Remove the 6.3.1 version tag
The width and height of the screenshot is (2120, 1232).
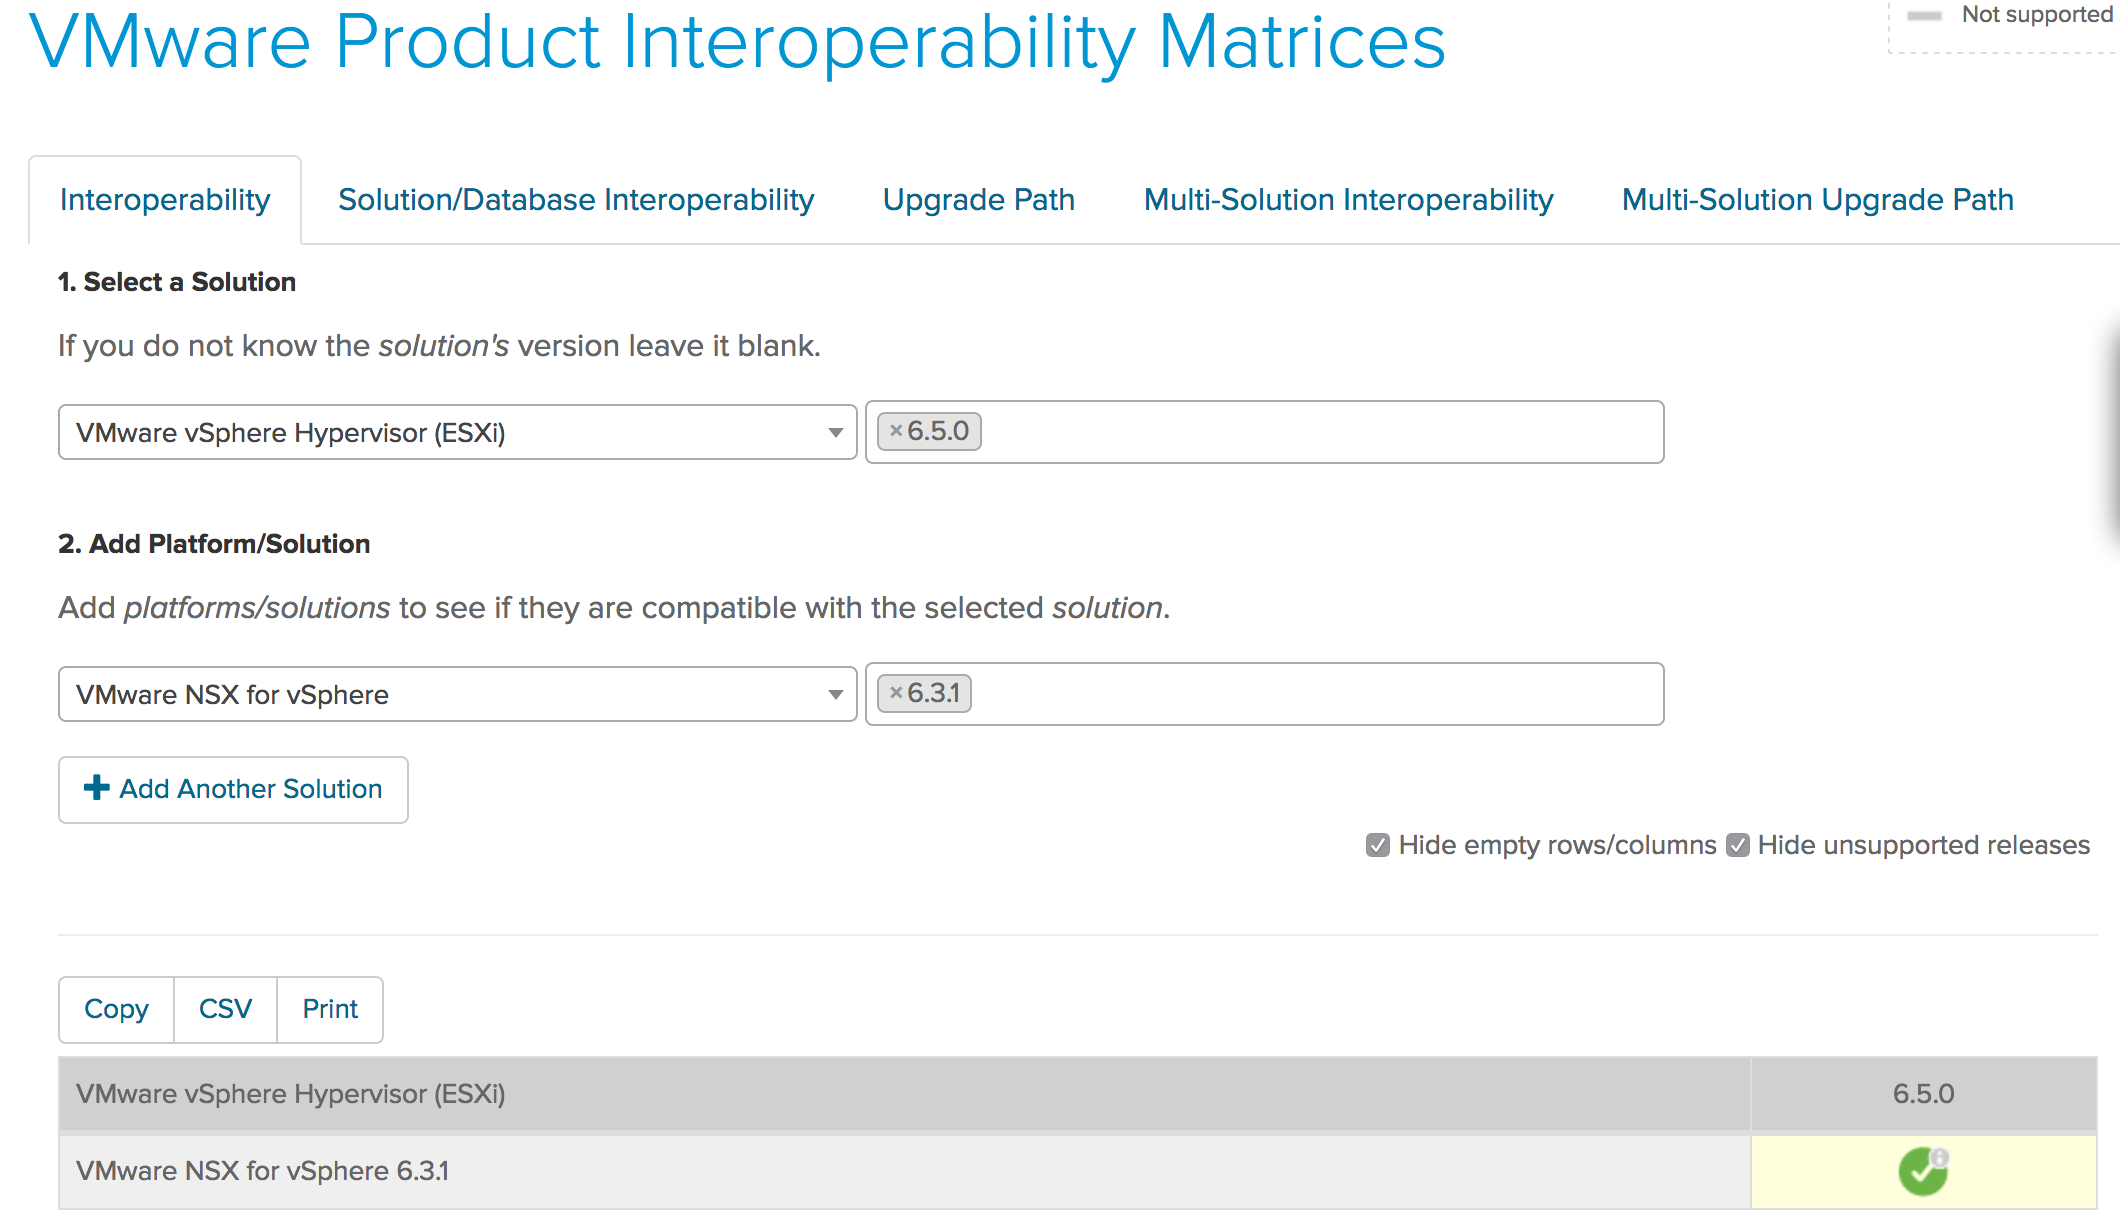click(896, 693)
